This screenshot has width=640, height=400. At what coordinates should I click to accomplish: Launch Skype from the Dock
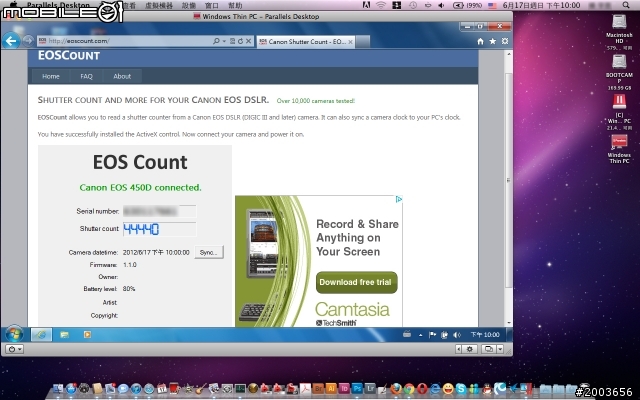[461, 389]
